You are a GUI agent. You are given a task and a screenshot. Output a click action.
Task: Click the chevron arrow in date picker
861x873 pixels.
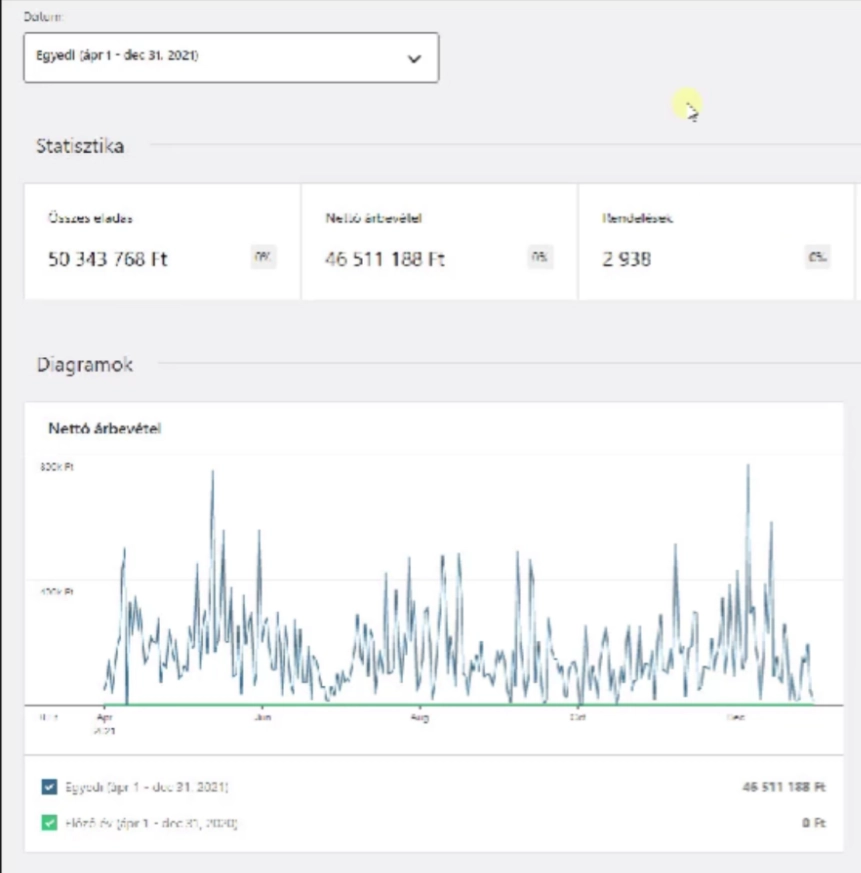coord(414,58)
